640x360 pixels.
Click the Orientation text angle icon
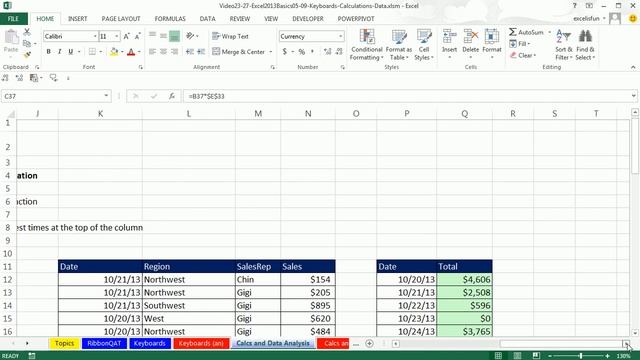tap(190, 36)
